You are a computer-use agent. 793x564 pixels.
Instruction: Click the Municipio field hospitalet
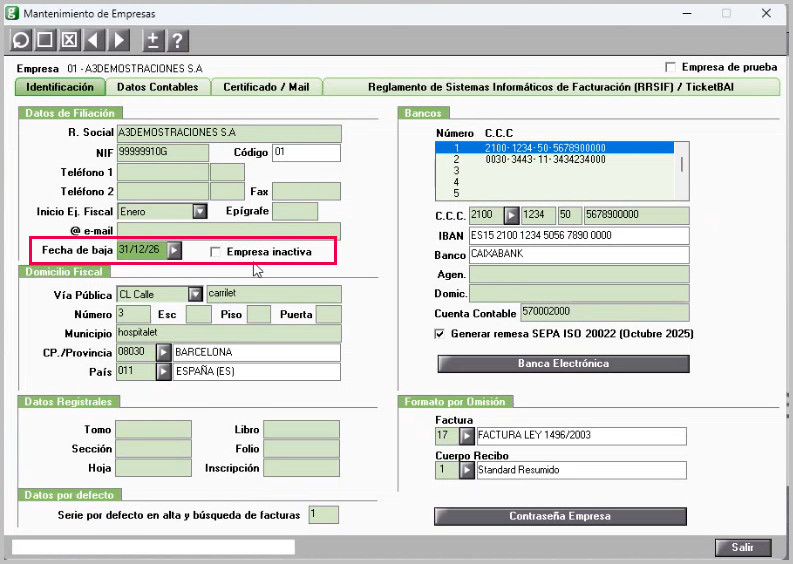click(x=229, y=333)
